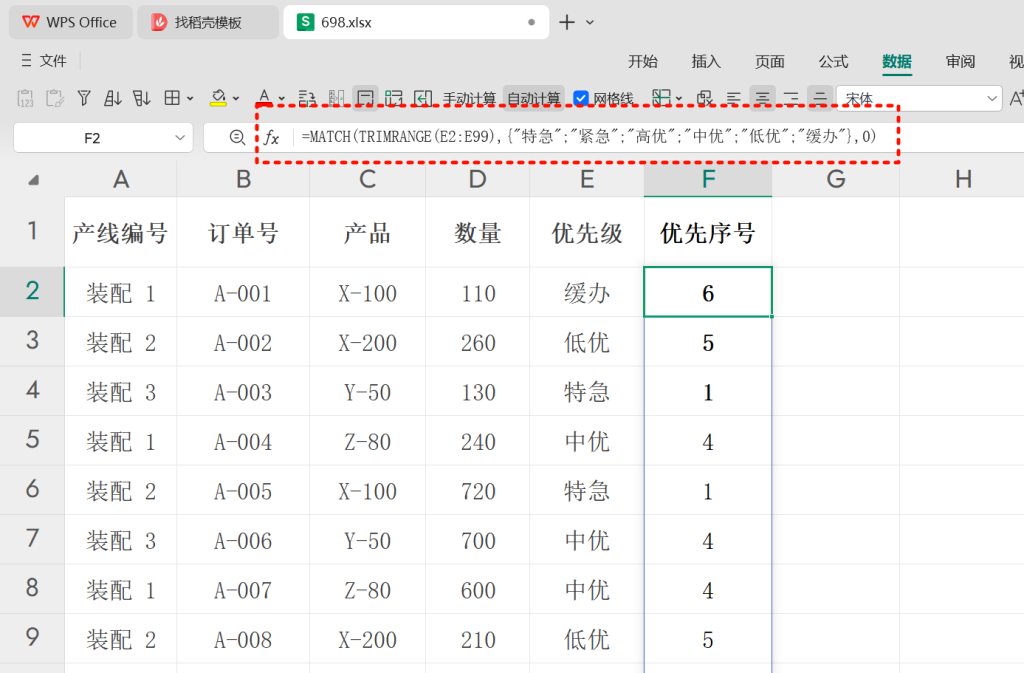Open the 找稻壳模板 tab
The image size is (1024, 673).
tap(208, 22)
